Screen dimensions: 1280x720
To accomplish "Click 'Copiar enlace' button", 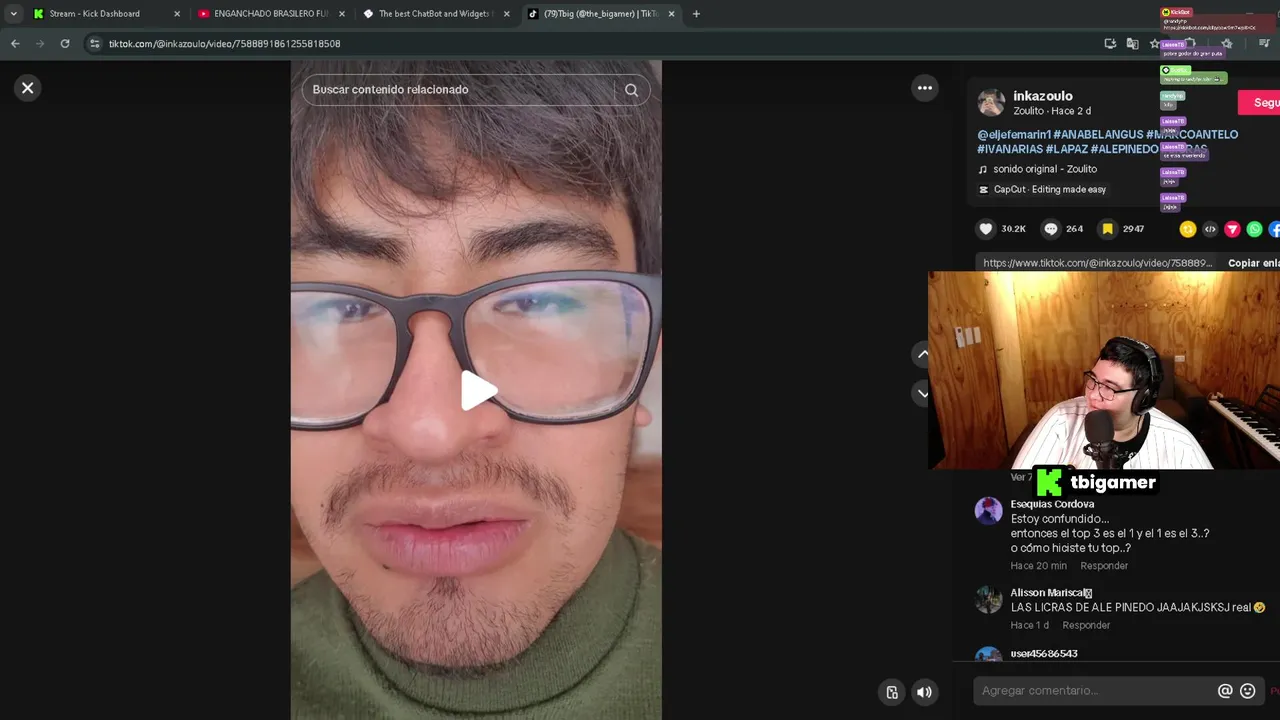I will tap(1253, 263).
